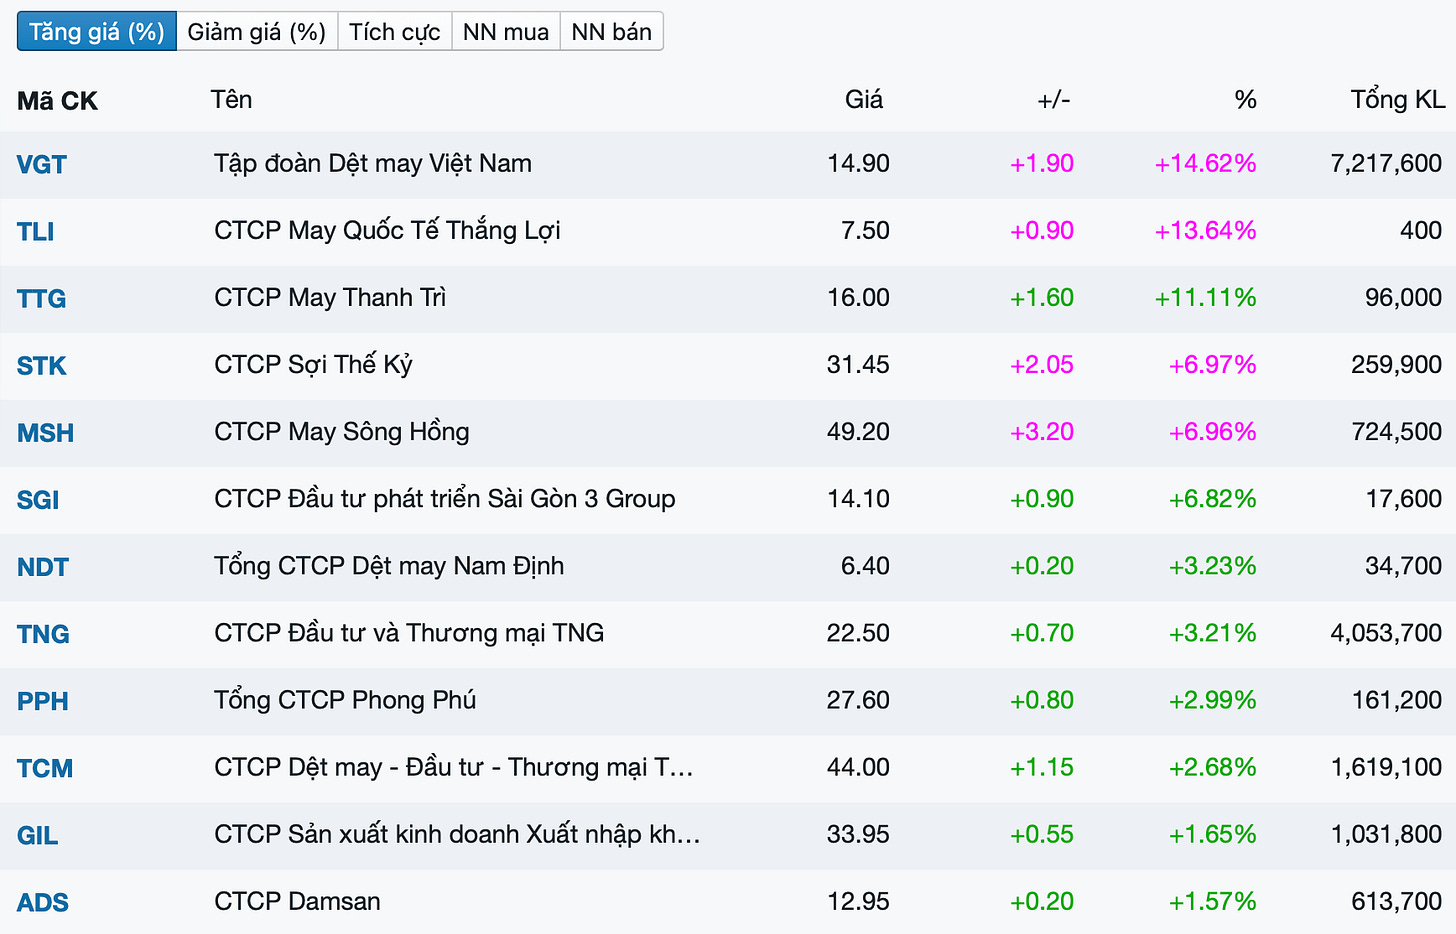
Task: Click the +14.62% change value
Action: [x=1205, y=163]
